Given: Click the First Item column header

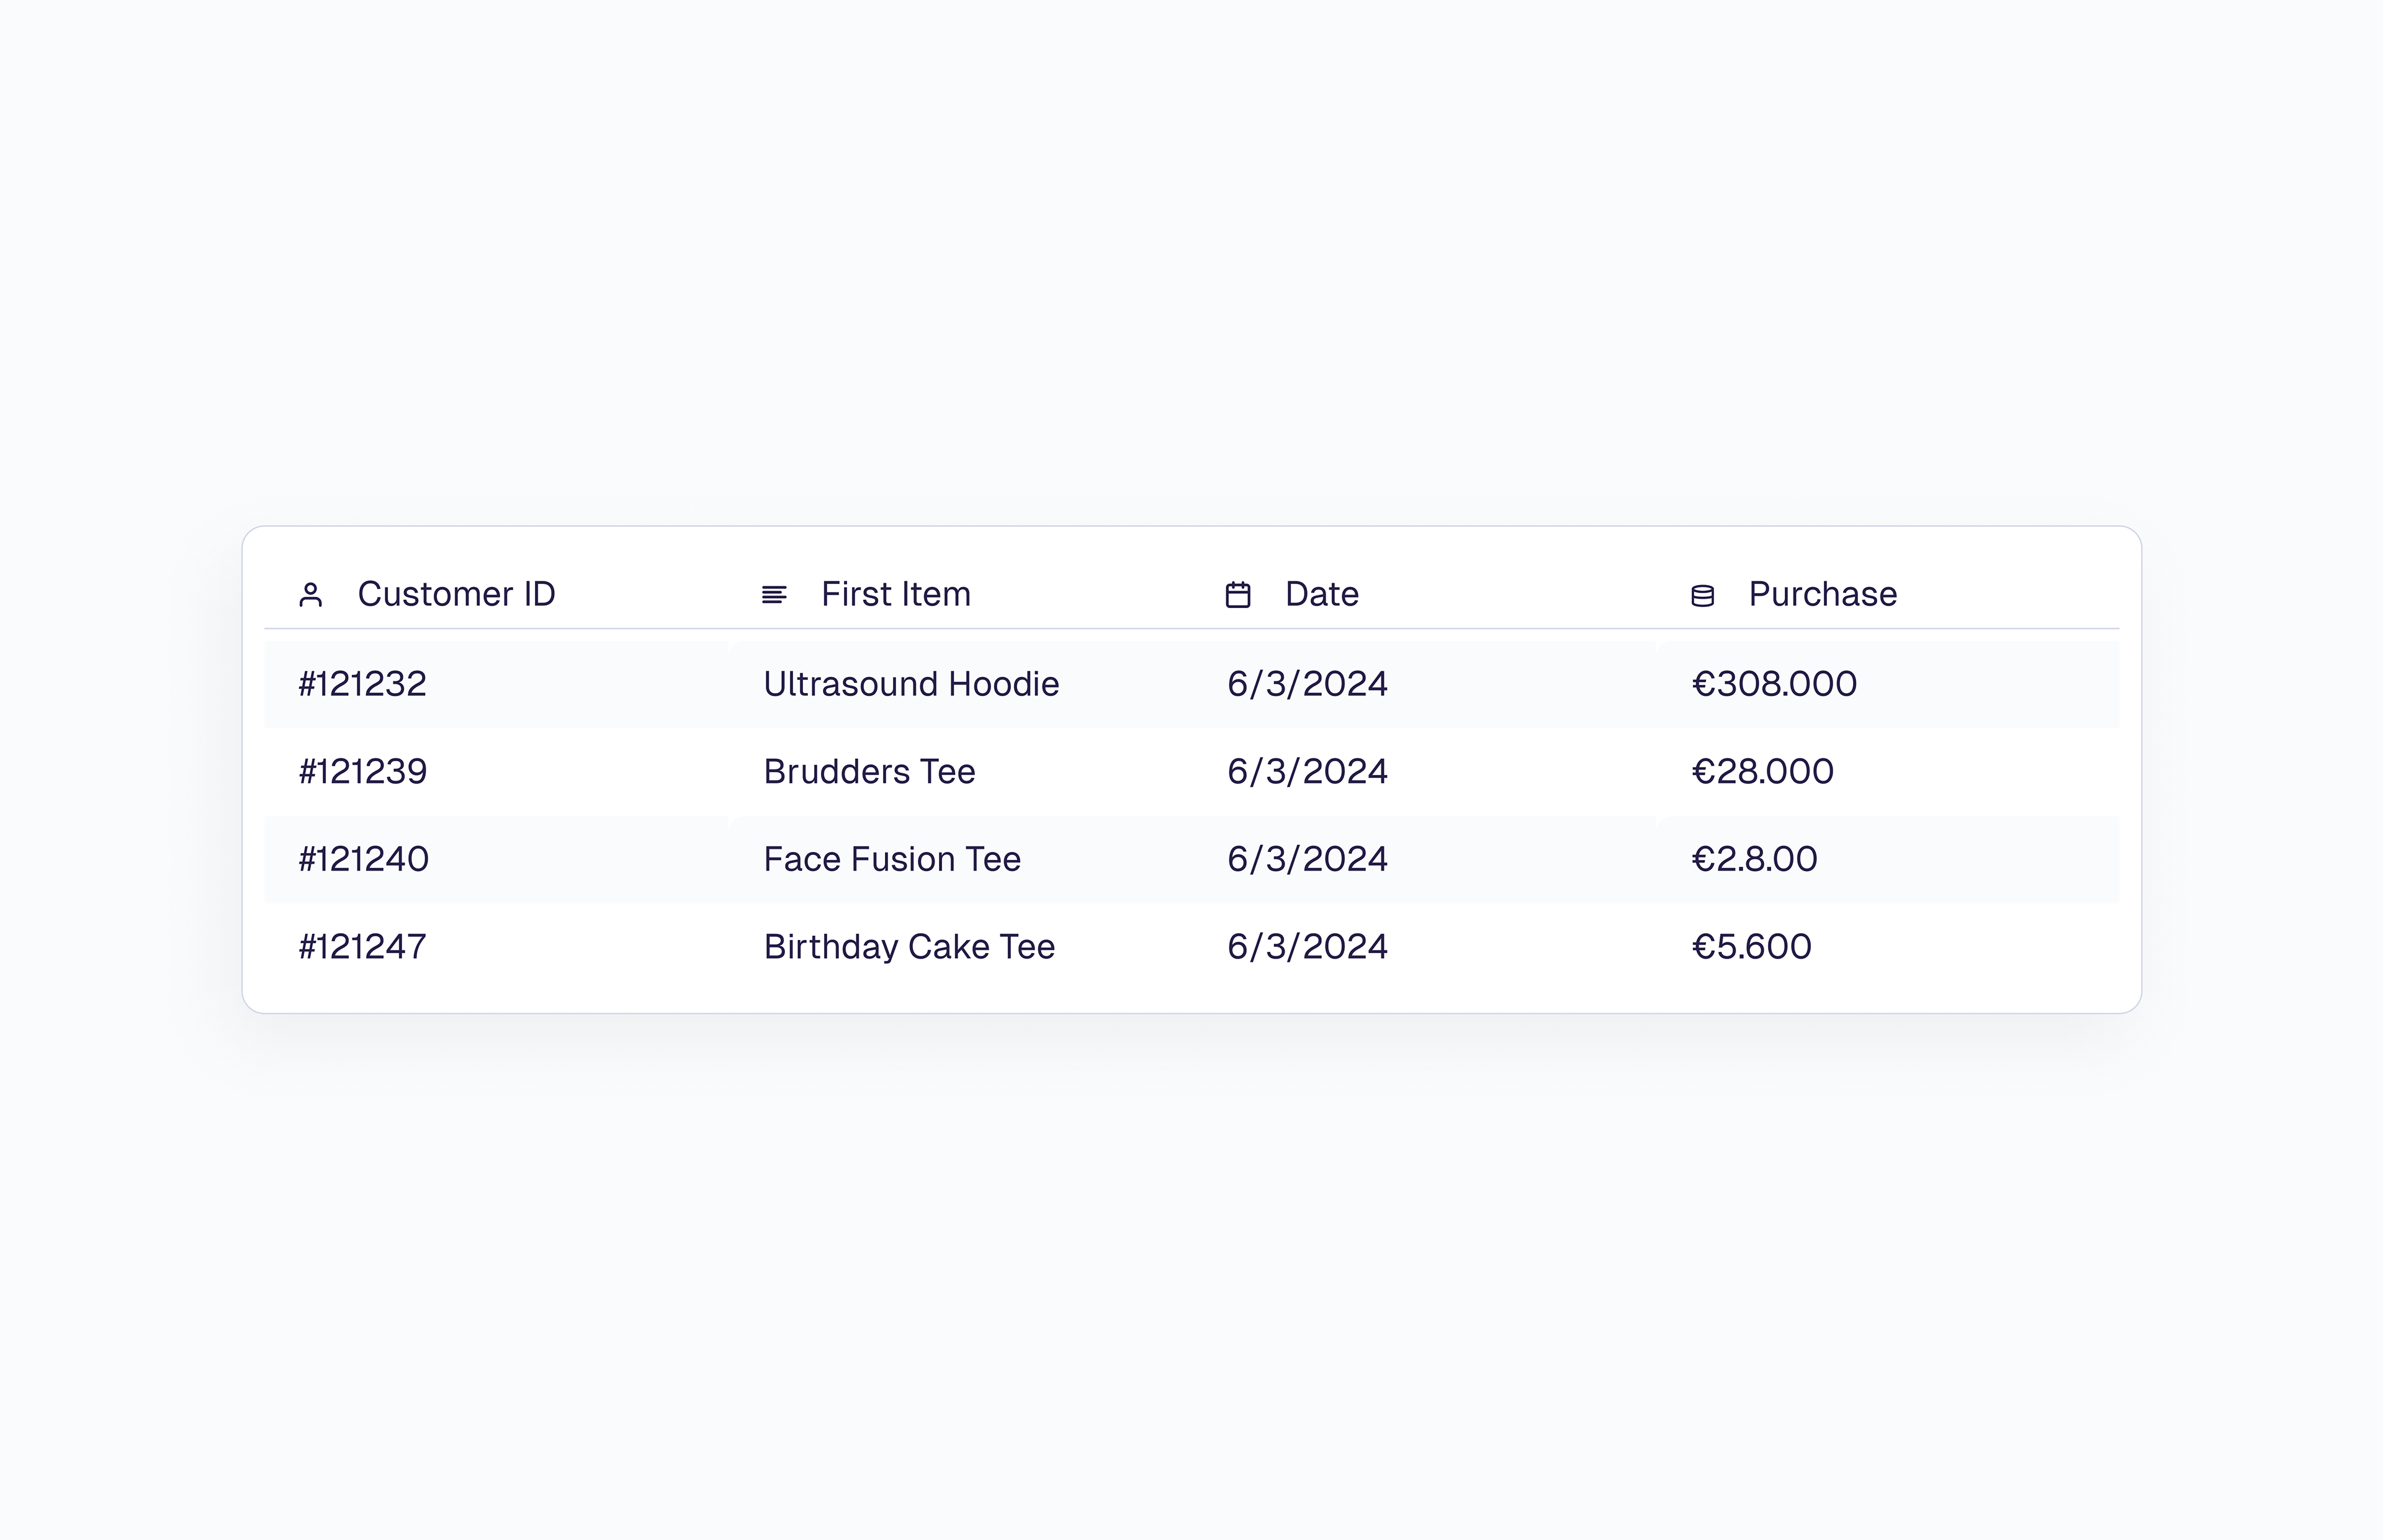Looking at the screenshot, I should (x=895, y=594).
